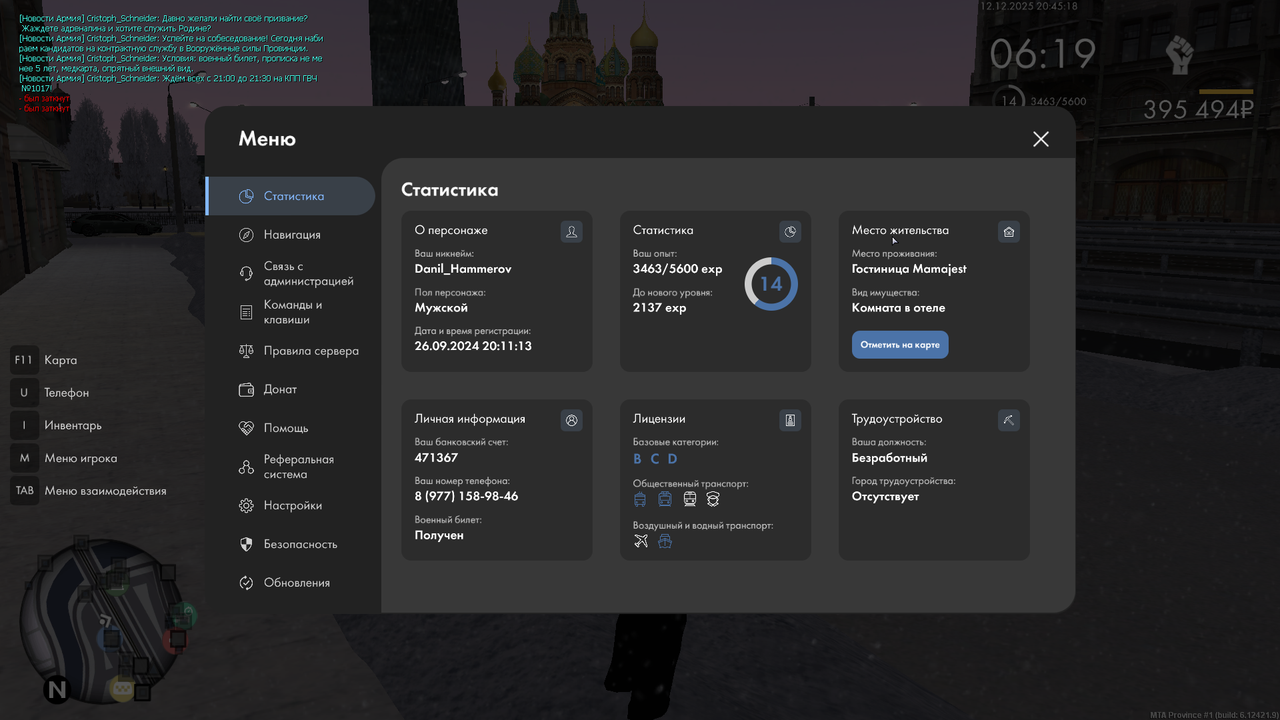Screen dimensions: 1280x720
Task: Click the train license icon
Action: (x=689, y=499)
